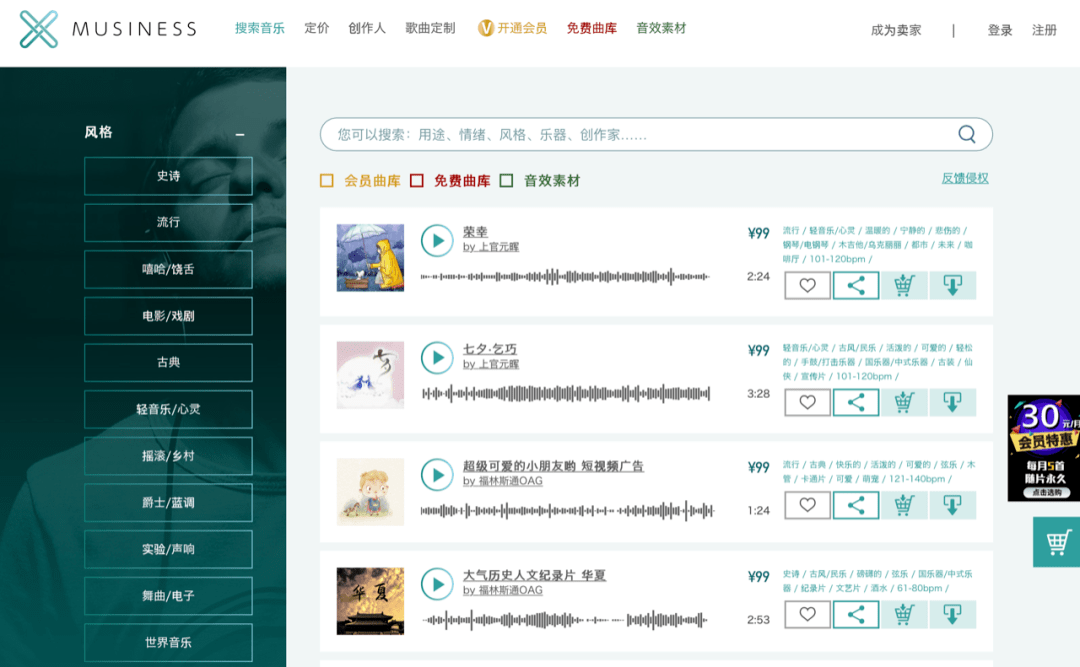The width and height of the screenshot is (1080, 667).
Task: Click the search magnifier icon
Action: [967, 134]
